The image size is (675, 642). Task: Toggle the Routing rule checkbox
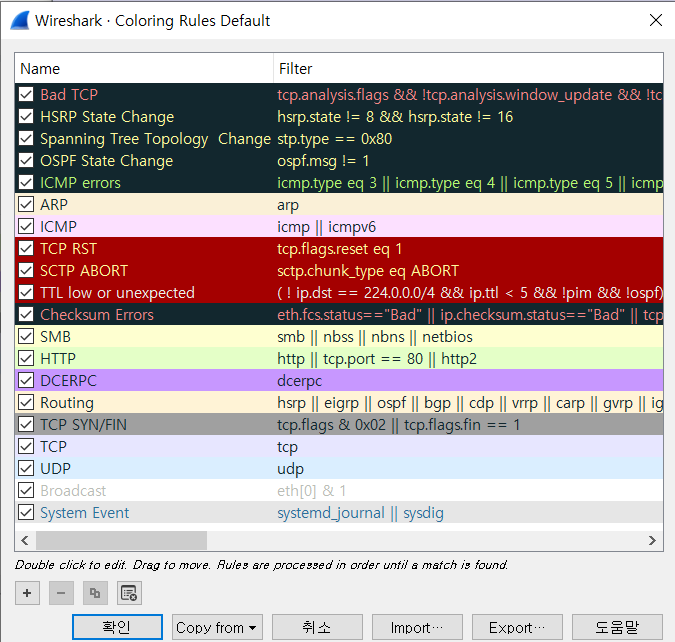tap(26, 402)
